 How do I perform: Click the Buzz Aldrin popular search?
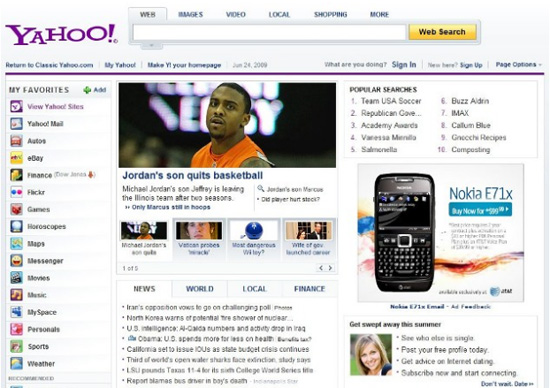470,101
